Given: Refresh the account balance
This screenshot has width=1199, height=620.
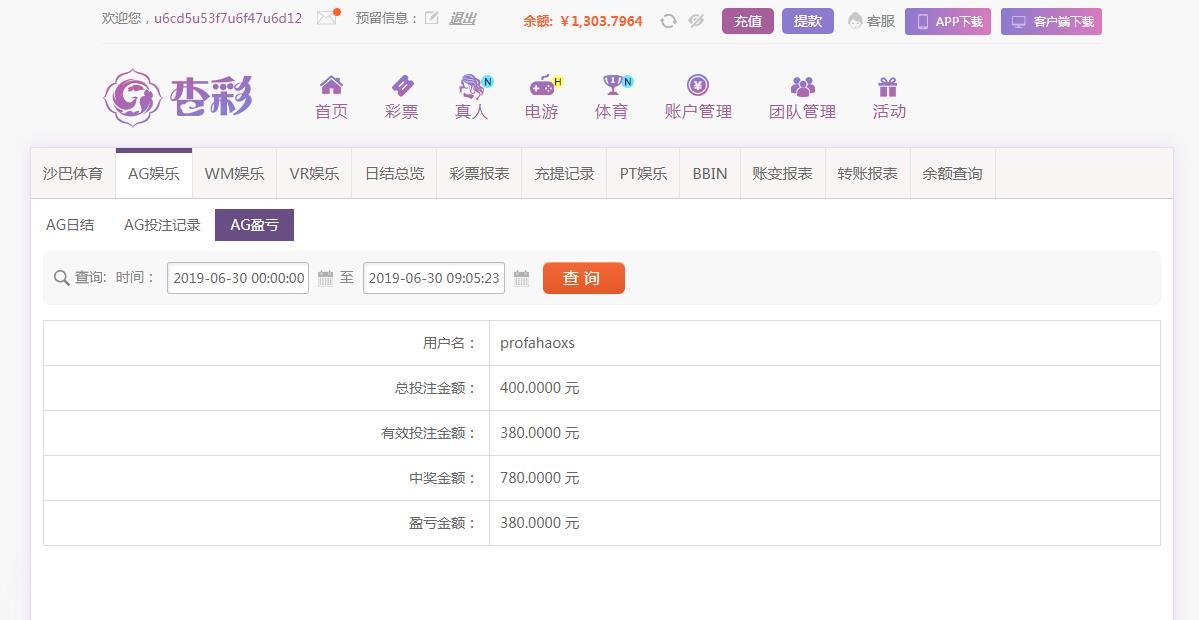Looking at the screenshot, I should pyautogui.click(x=668, y=21).
